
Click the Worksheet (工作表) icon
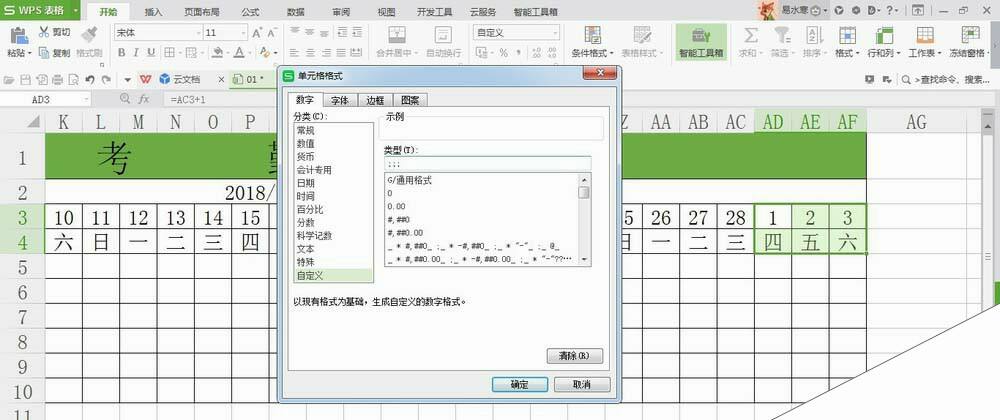925,35
